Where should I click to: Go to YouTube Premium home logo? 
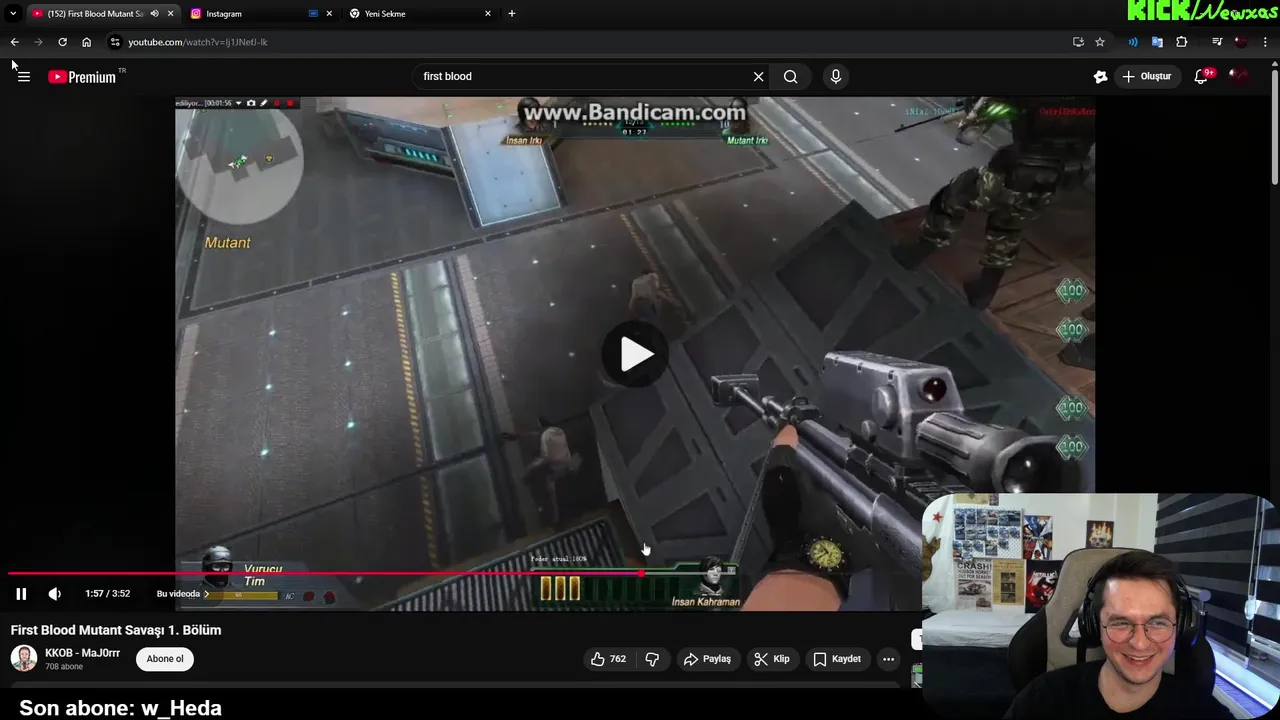click(x=83, y=77)
